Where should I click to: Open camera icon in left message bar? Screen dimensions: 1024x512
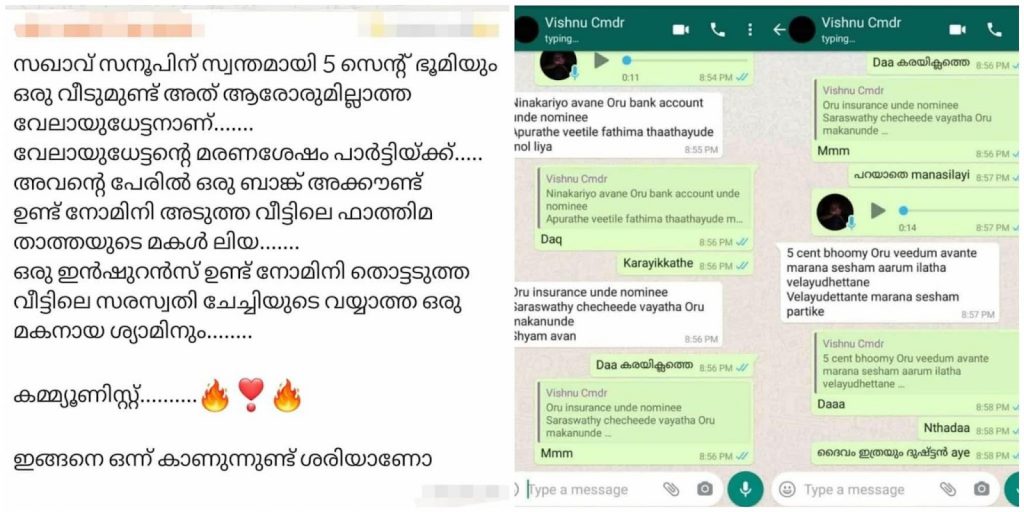pyautogui.click(x=704, y=489)
